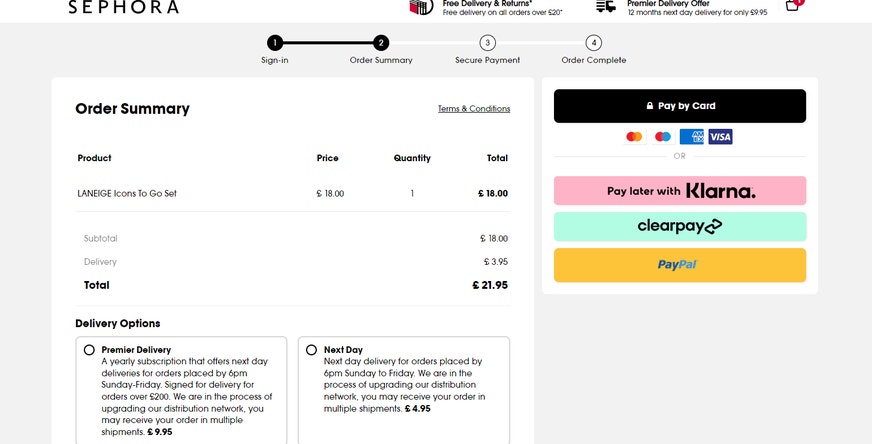Image resolution: width=872 pixels, height=444 pixels.
Task: Click the Secure Payment step label
Action: tap(487, 60)
